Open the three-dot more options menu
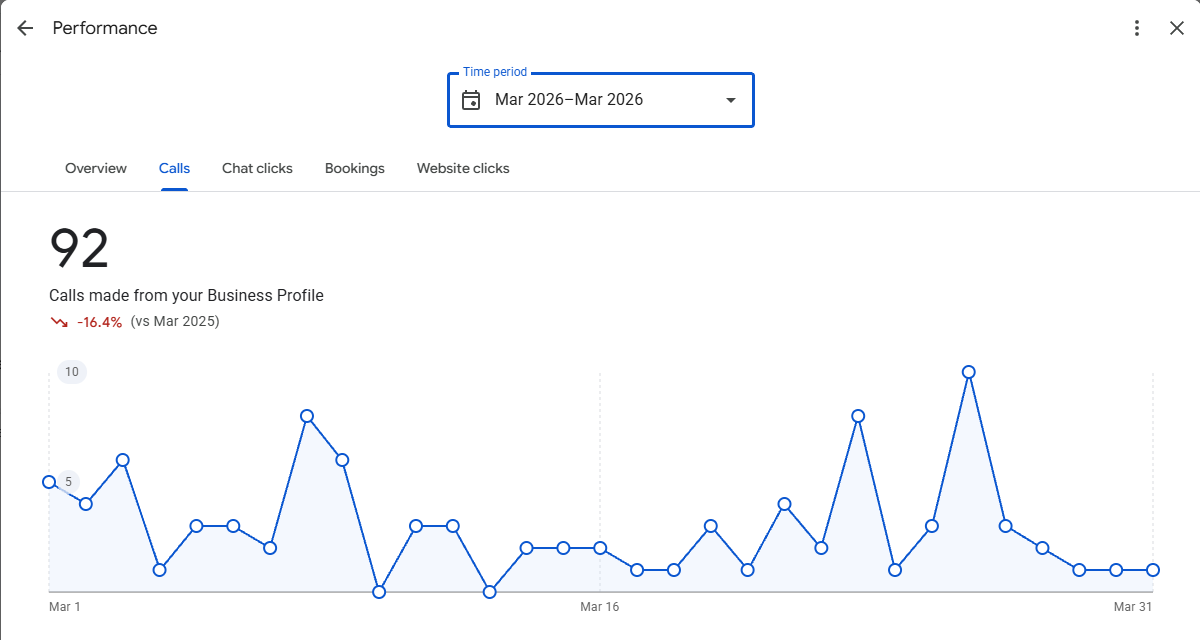Screen dimensions: 1200x640 pyautogui.click(x=1137, y=28)
